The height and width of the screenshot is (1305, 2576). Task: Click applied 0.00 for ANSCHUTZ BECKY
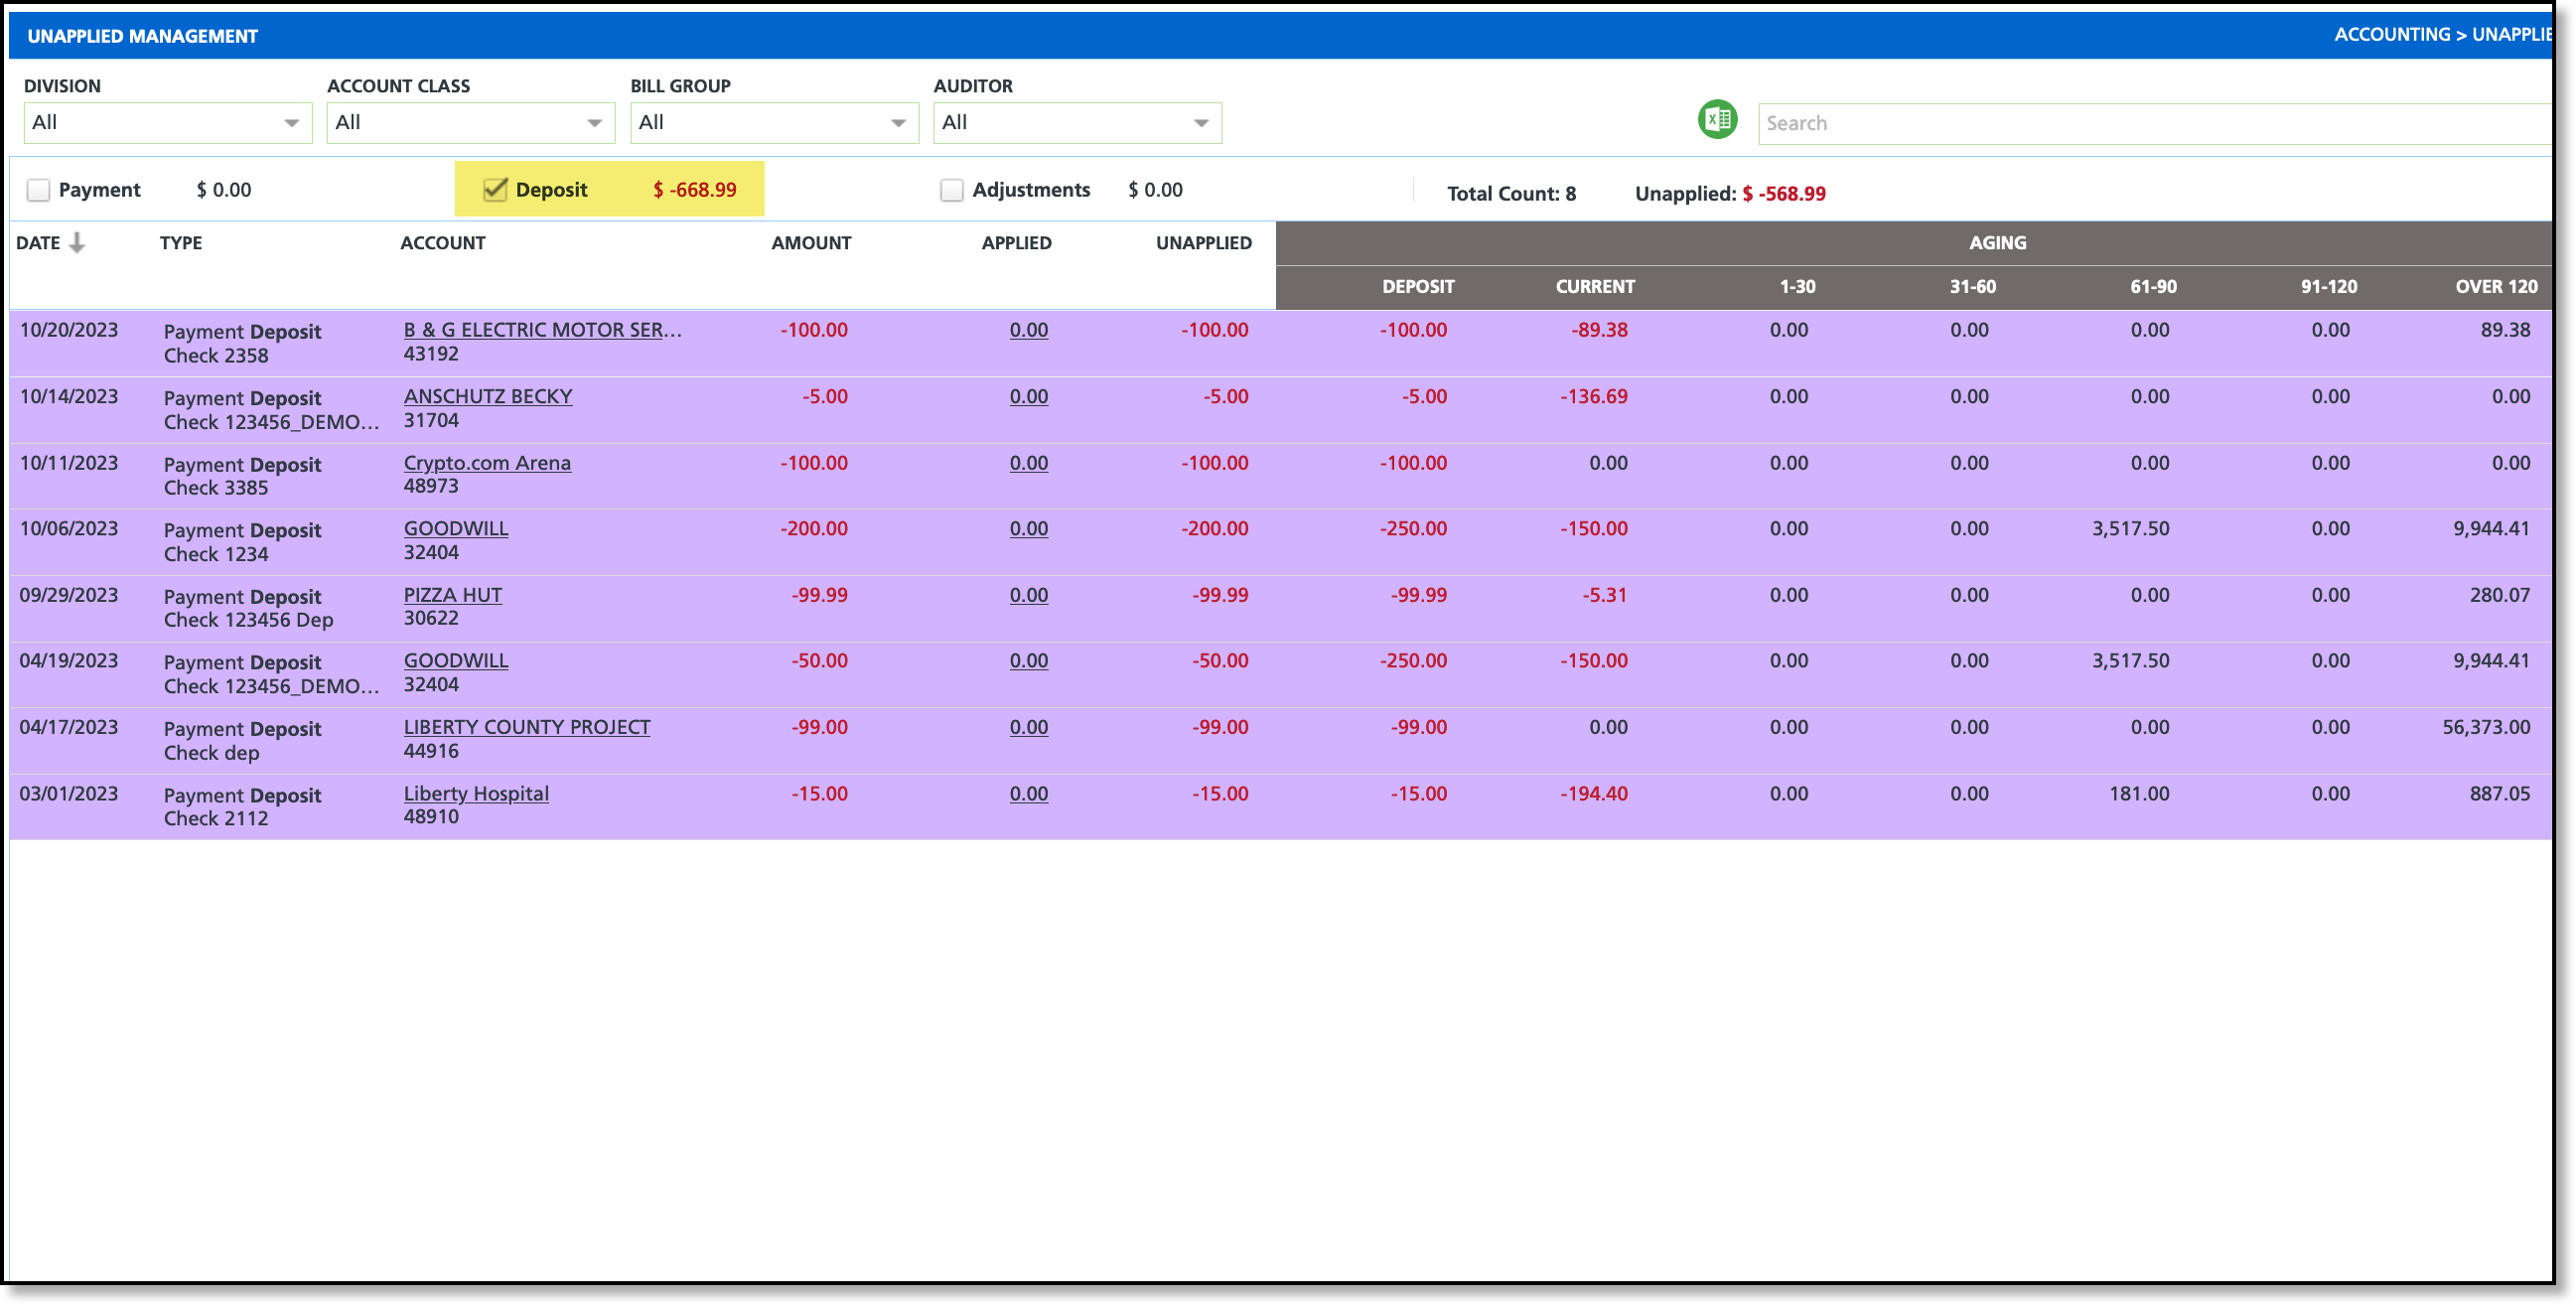(1028, 397)
